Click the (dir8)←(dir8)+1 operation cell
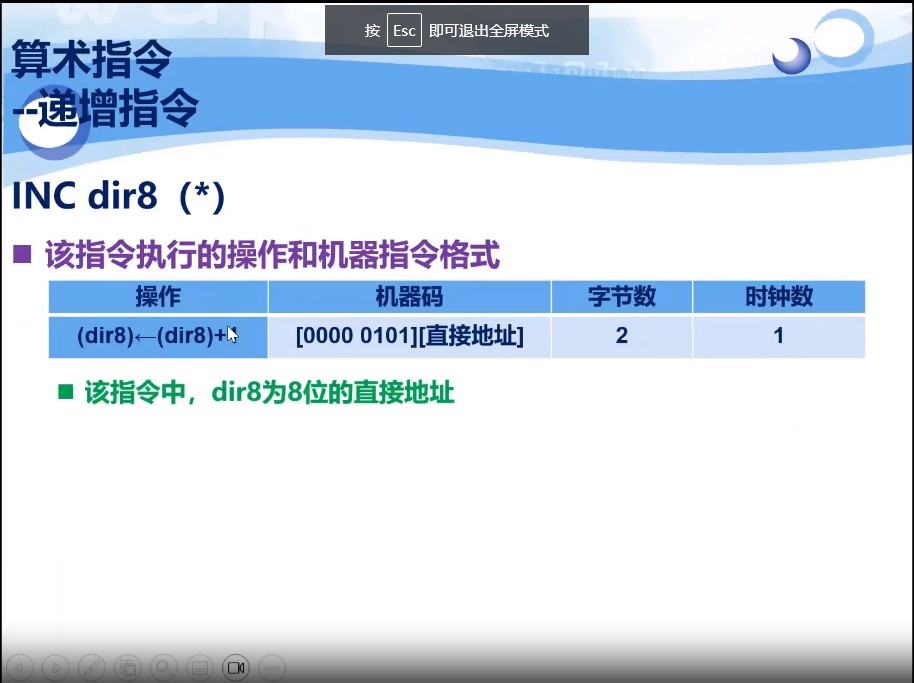Screen dimensions: 914x683 point(158,336)
